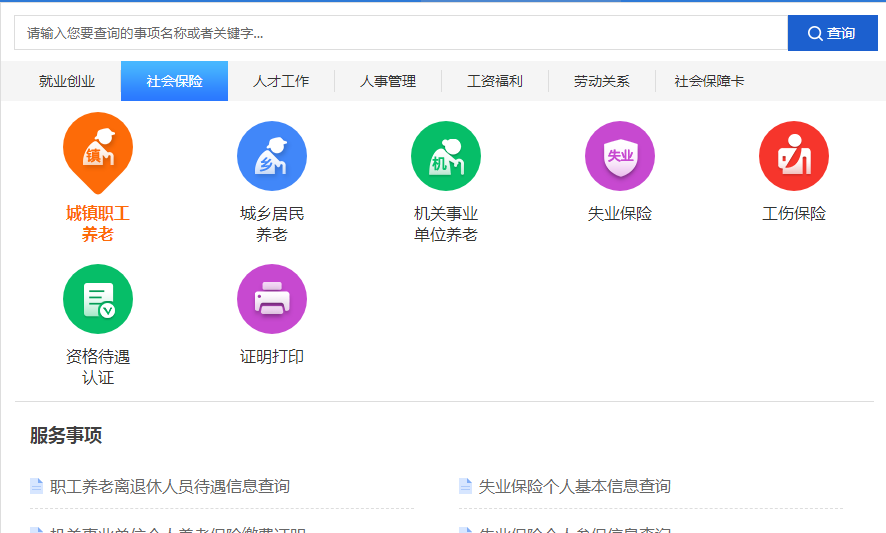
Task: Switch to the 工资福利 tab
Action: pyautogui.click(x=495, y=81)
